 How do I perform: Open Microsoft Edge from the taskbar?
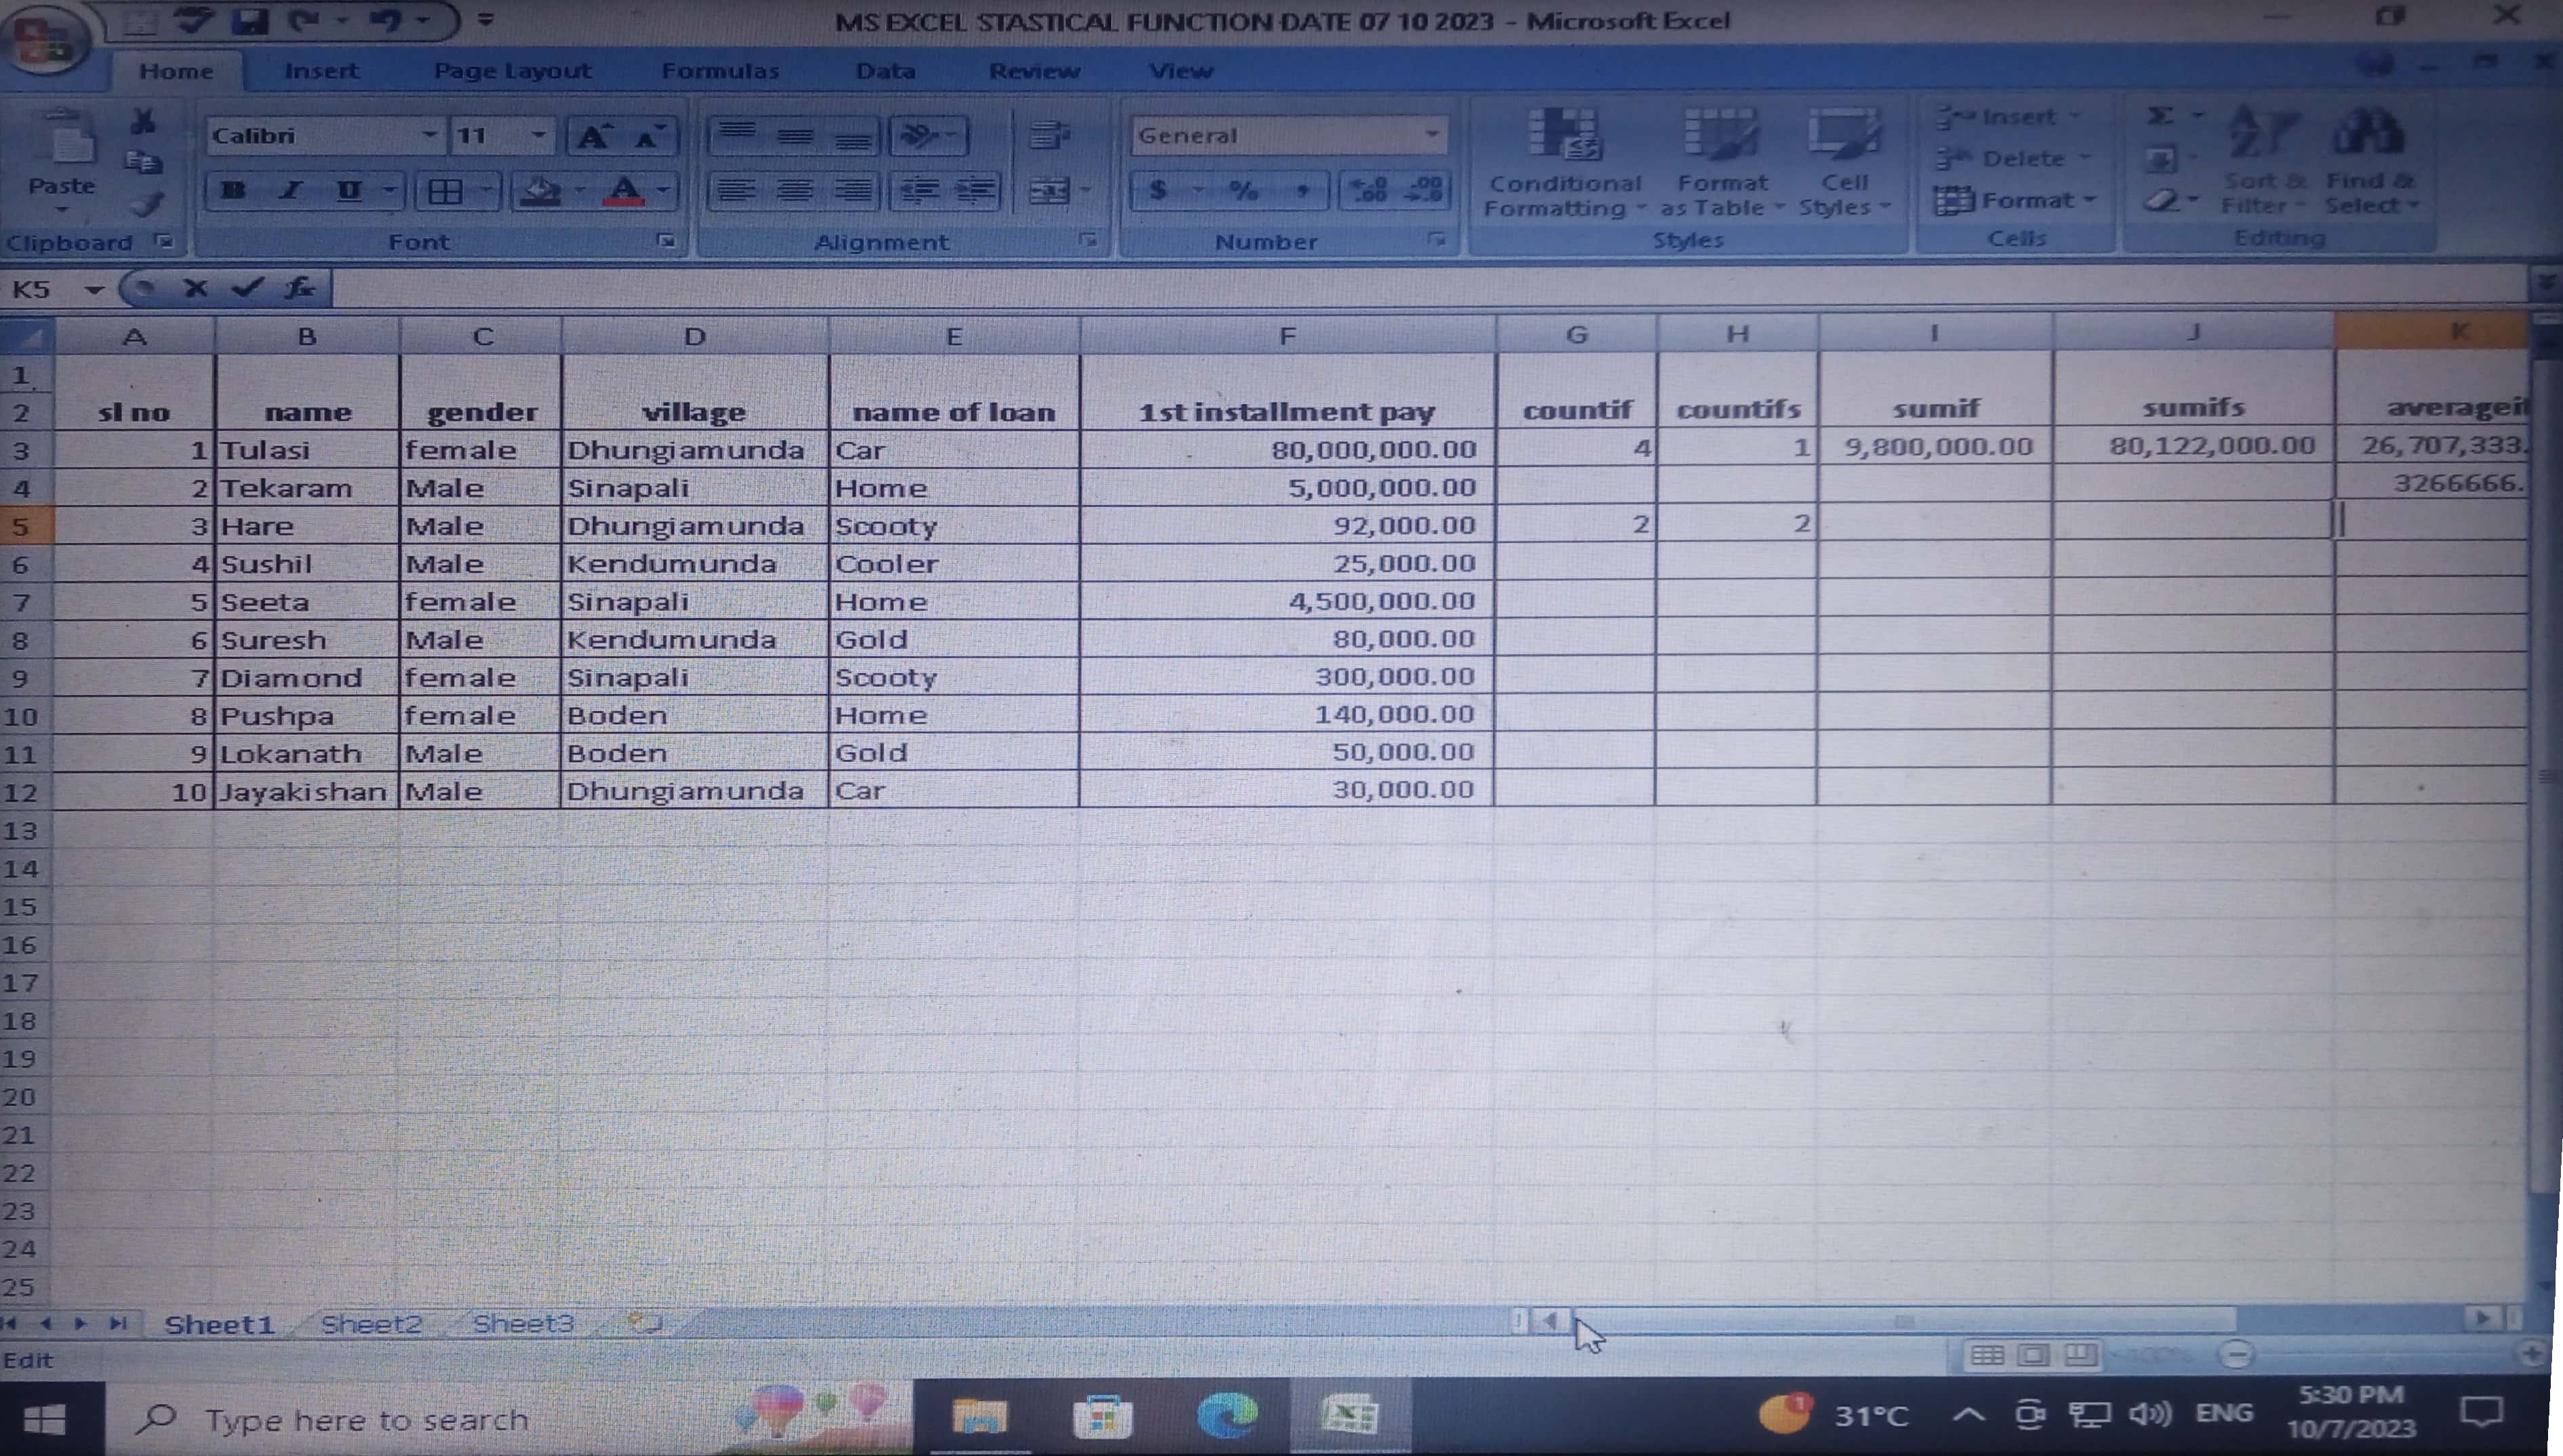pos(1227,1416)
